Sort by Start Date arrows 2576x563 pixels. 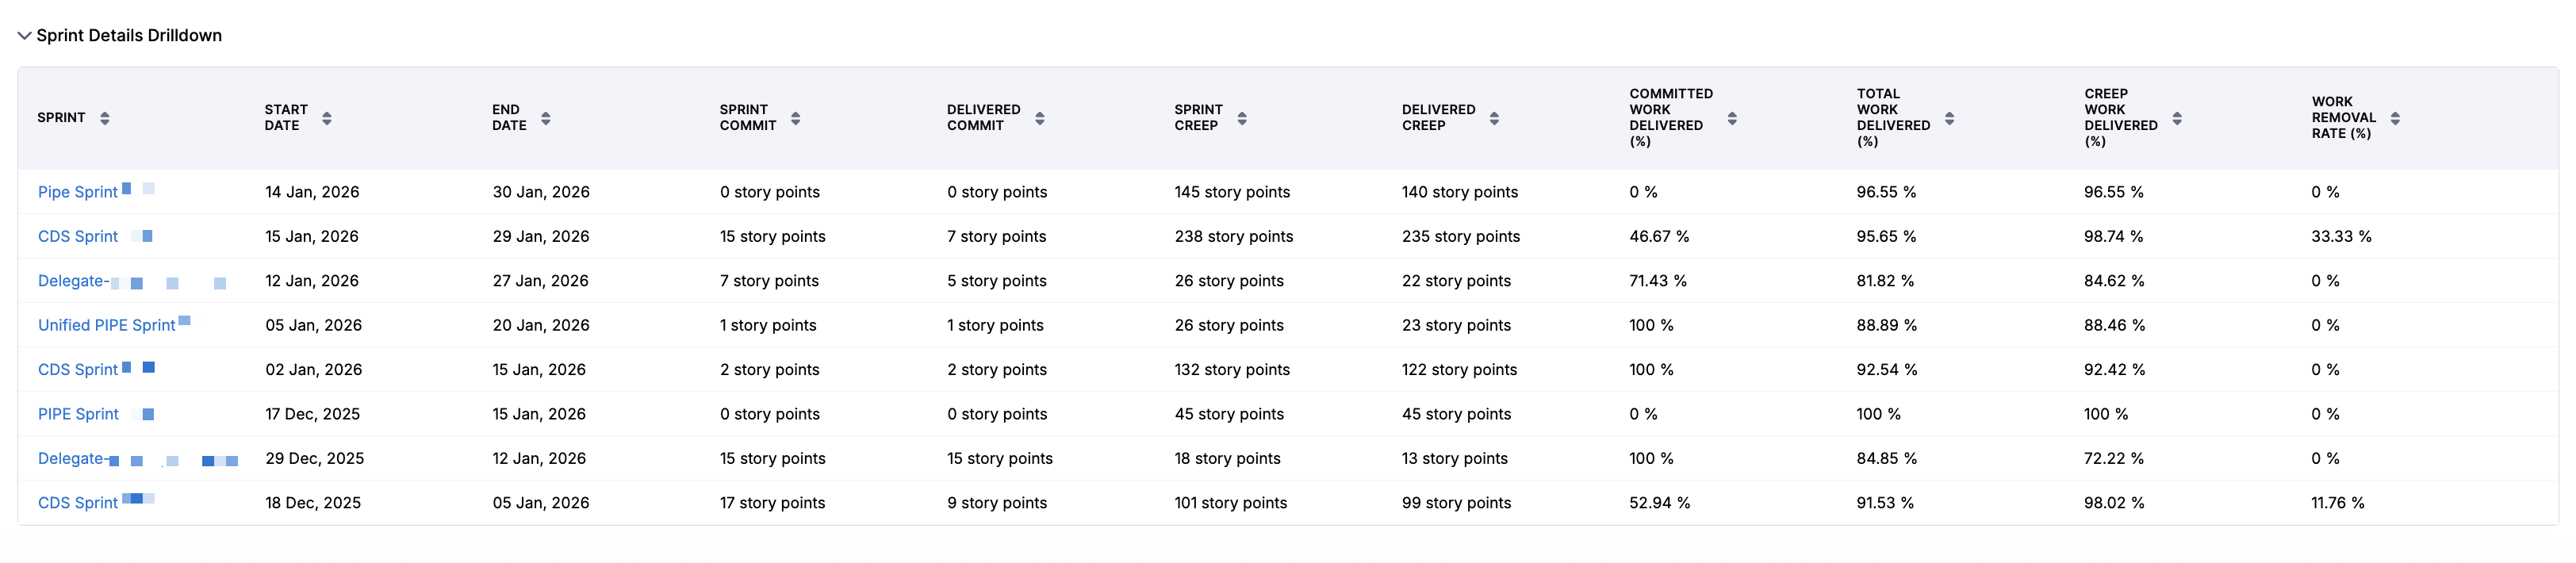click(x=327, y=118)
